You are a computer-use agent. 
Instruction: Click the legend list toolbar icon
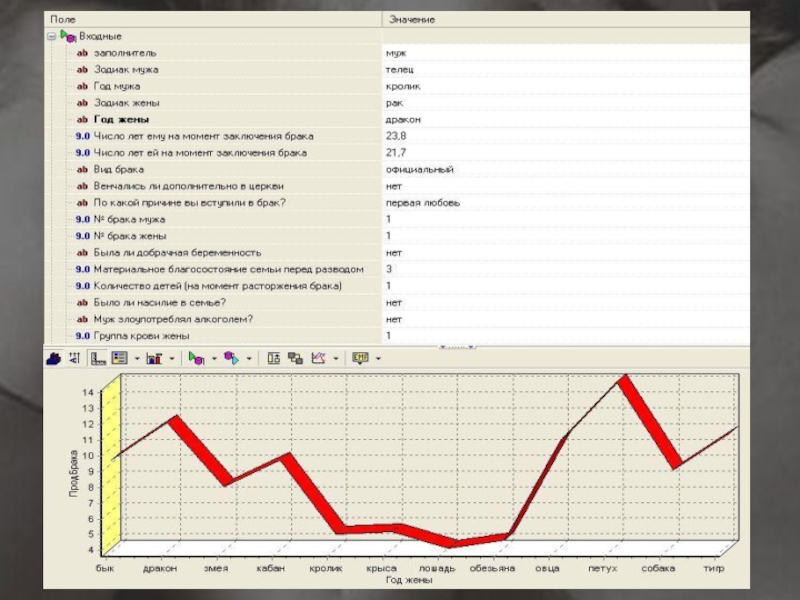118,357
